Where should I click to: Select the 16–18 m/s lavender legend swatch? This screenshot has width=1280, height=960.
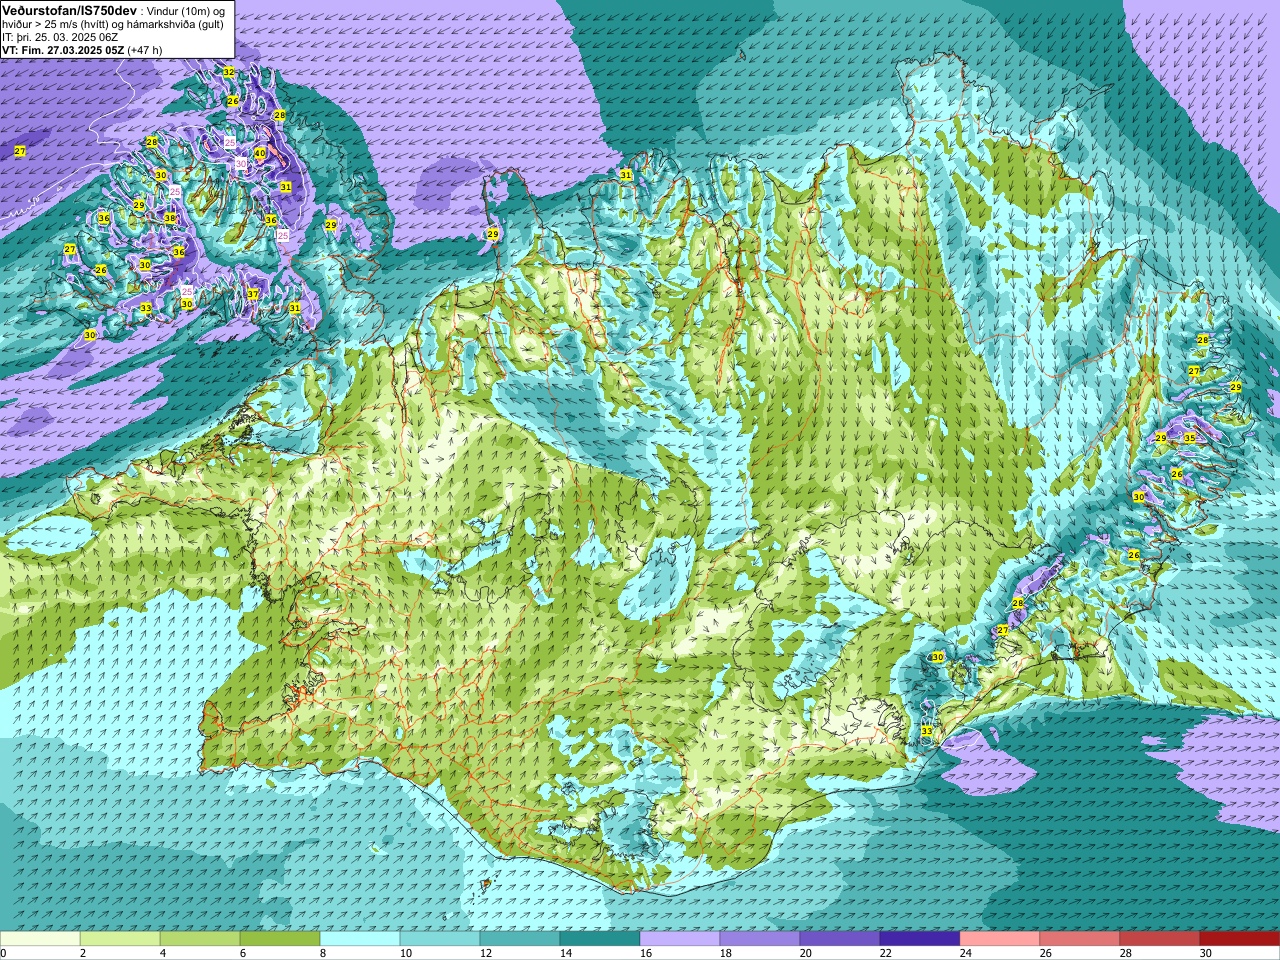coord(680,939)
